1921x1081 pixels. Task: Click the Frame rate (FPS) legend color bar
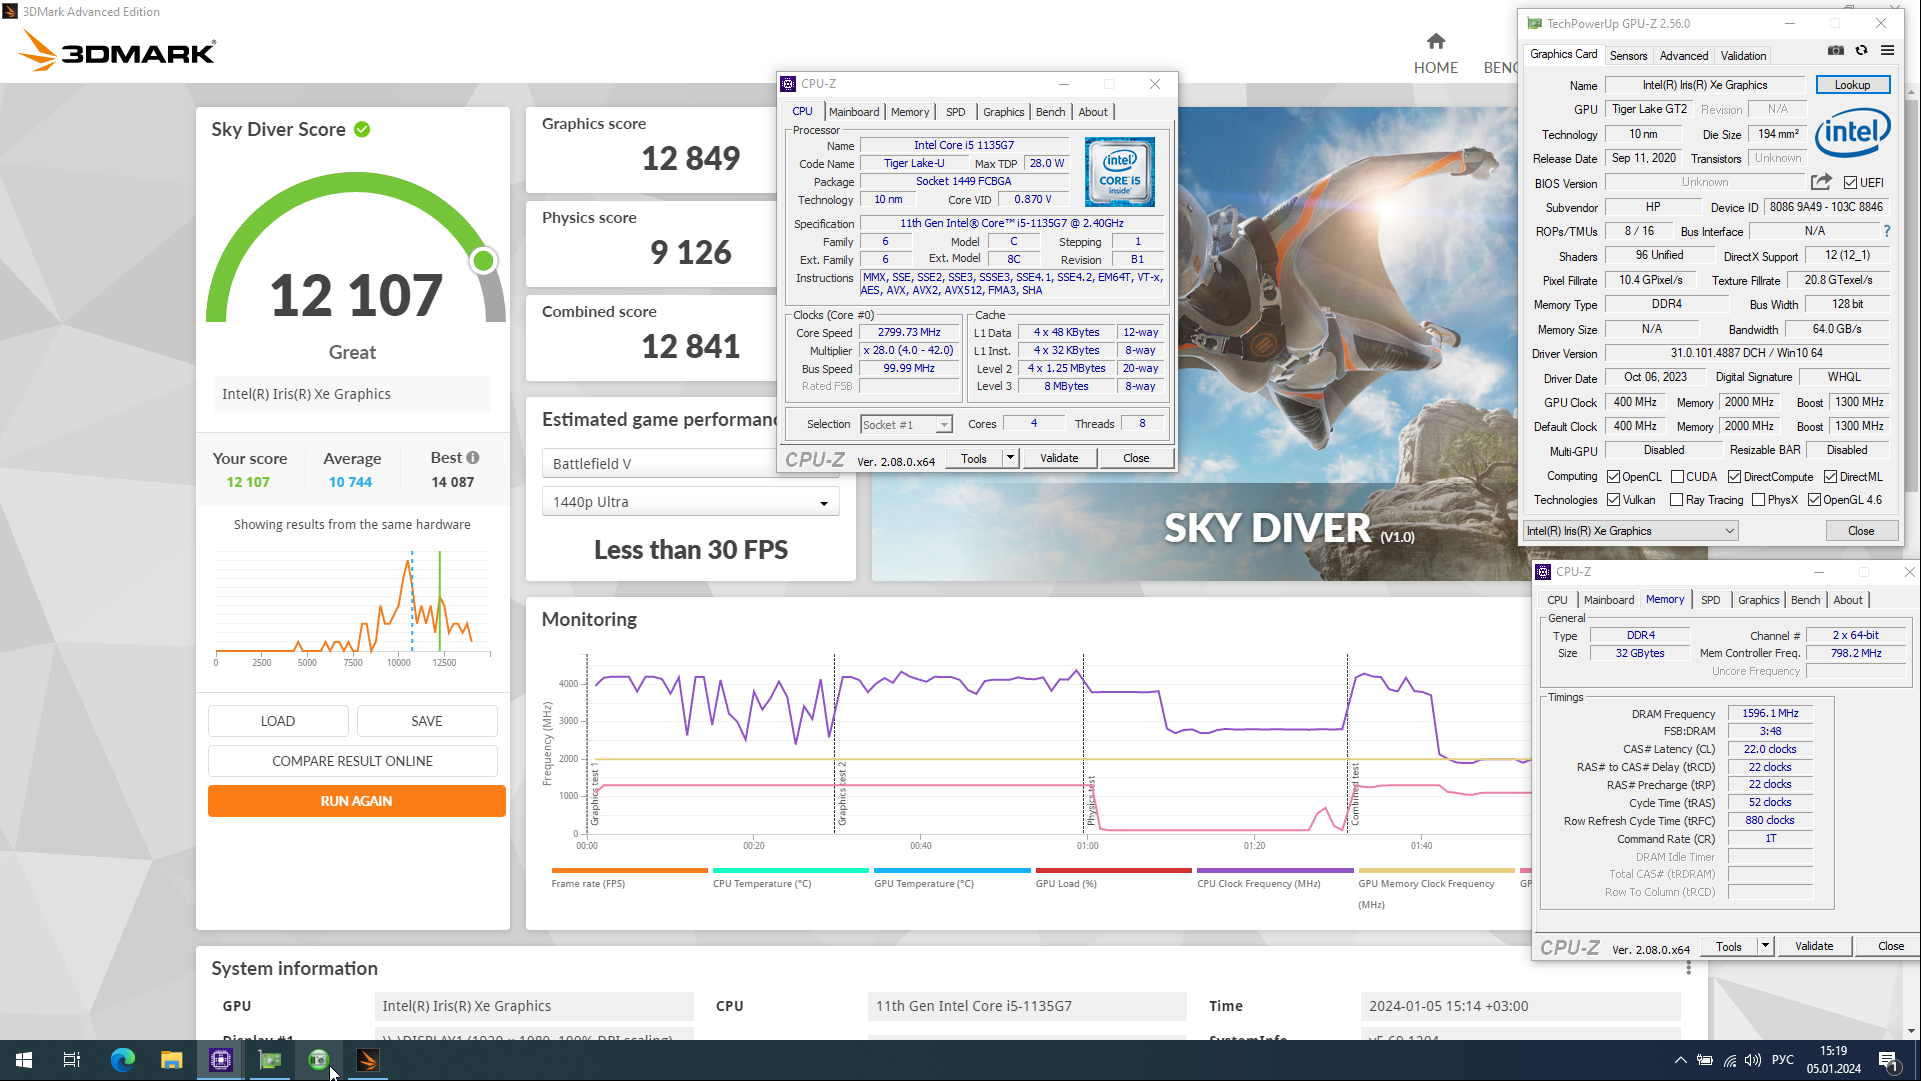click(x=629, y=870)
